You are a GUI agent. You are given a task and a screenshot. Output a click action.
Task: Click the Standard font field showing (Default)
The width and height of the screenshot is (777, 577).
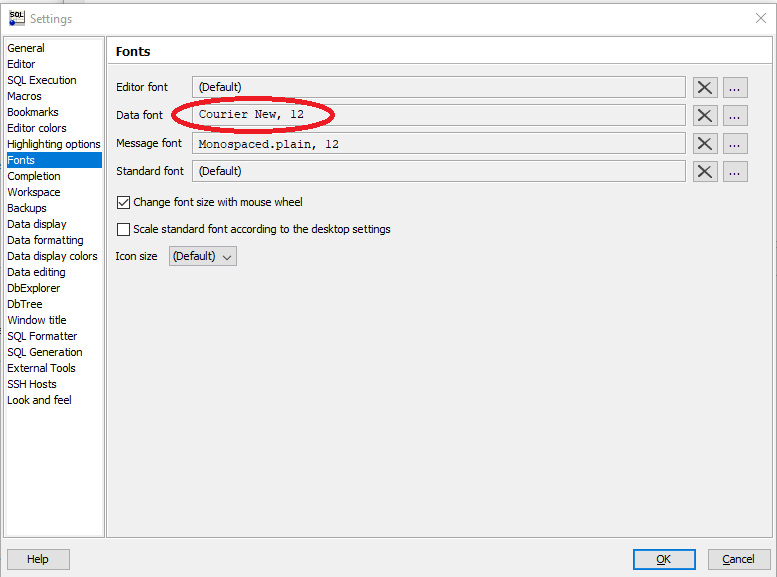439,171
